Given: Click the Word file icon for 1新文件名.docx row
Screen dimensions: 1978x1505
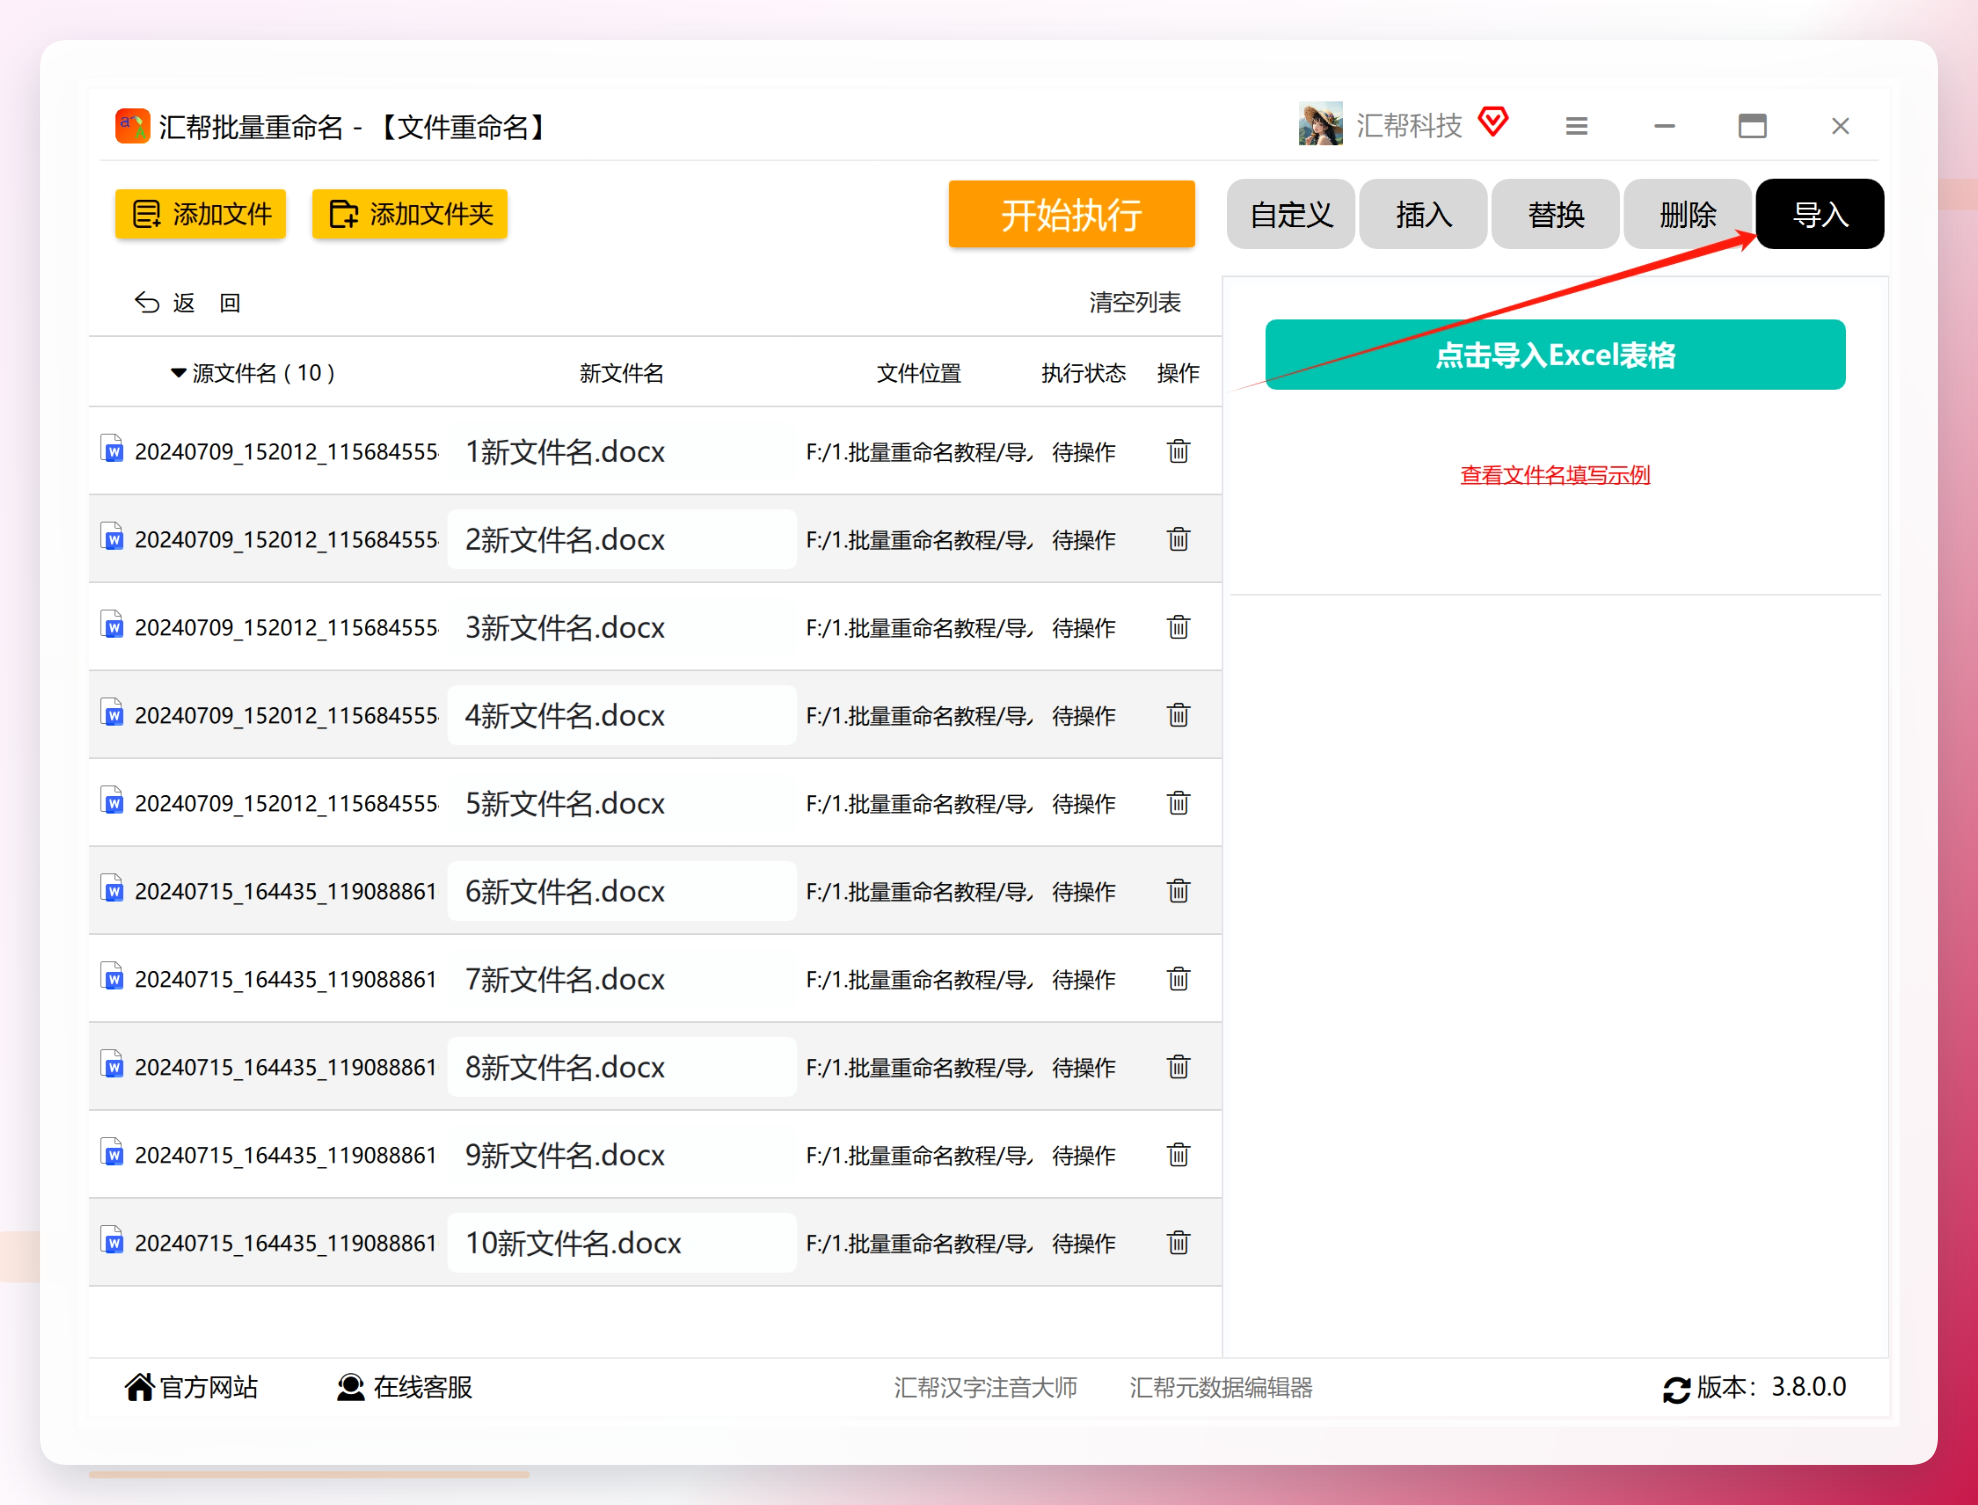Looking at the screenshot, I should click(x=113, y=450).
